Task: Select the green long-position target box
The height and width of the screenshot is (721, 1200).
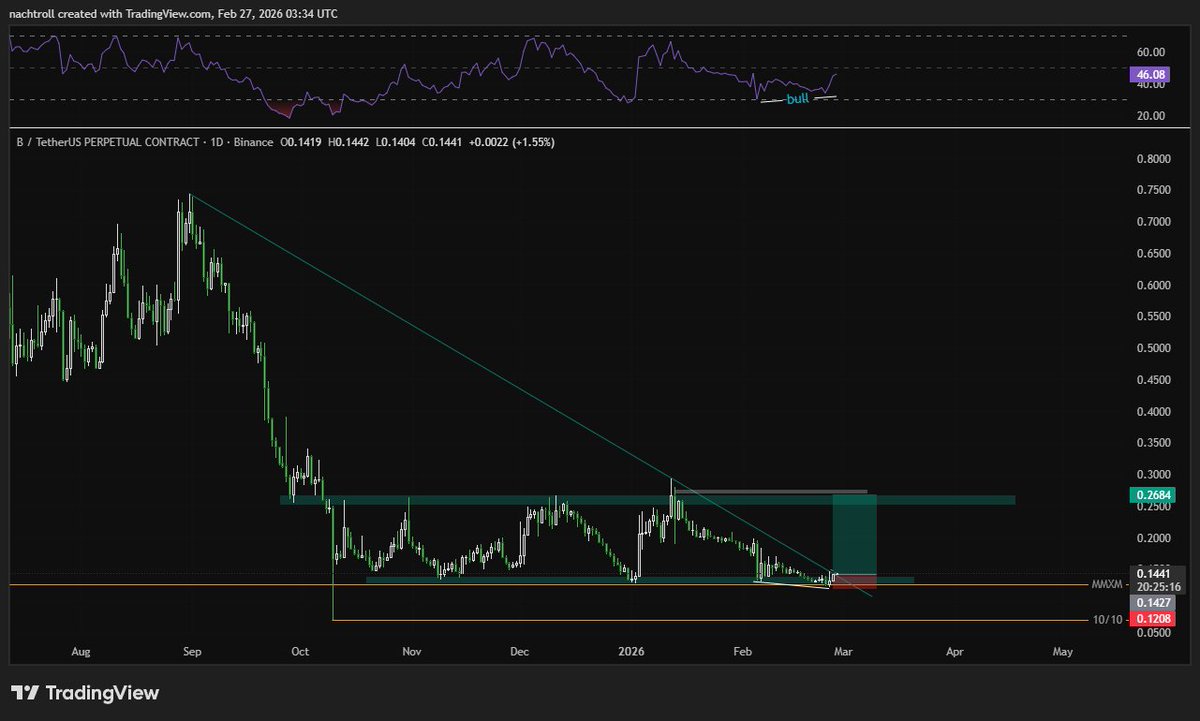Action: [854, 534]
